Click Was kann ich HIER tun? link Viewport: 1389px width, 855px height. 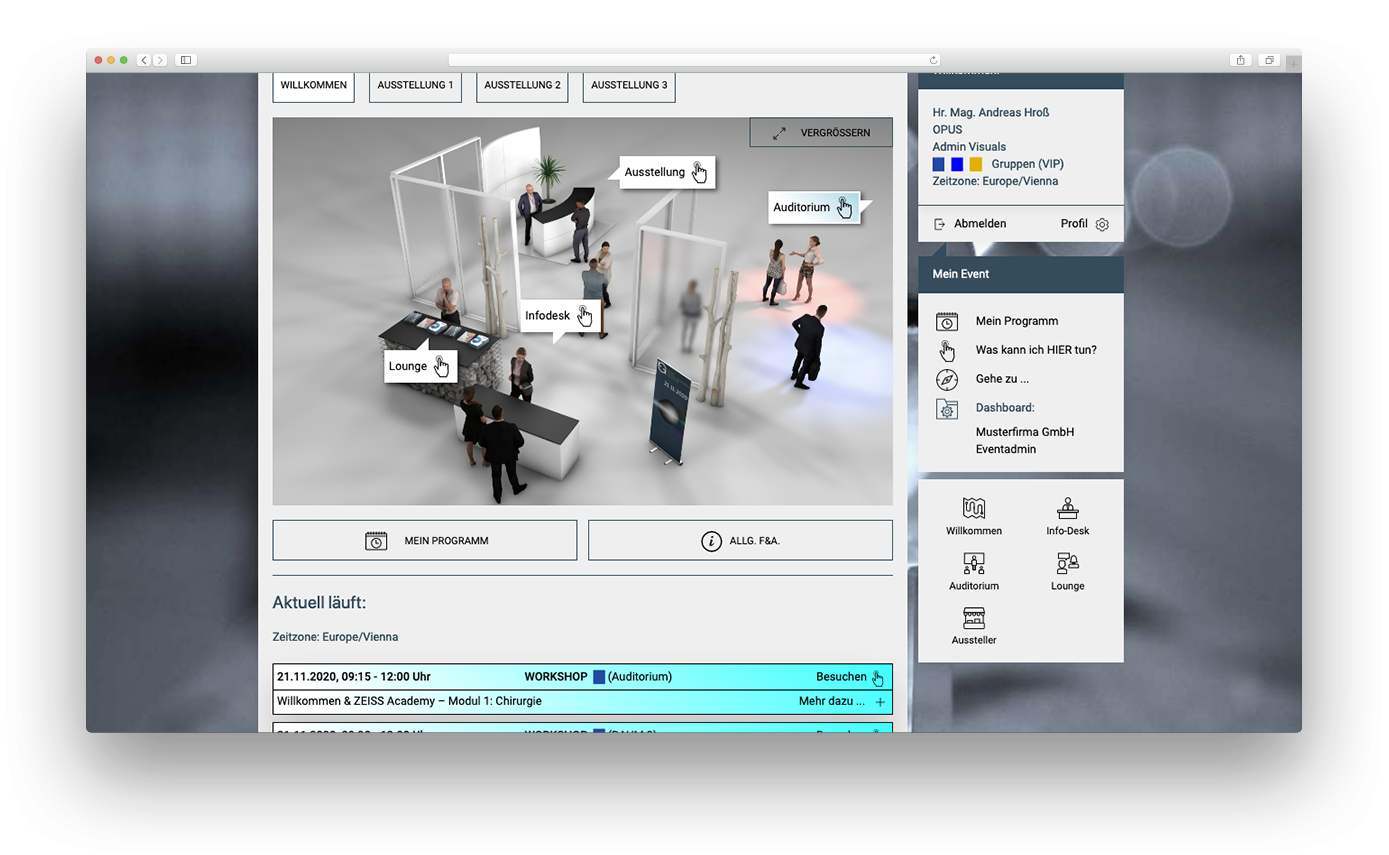tap(1036, 350)
